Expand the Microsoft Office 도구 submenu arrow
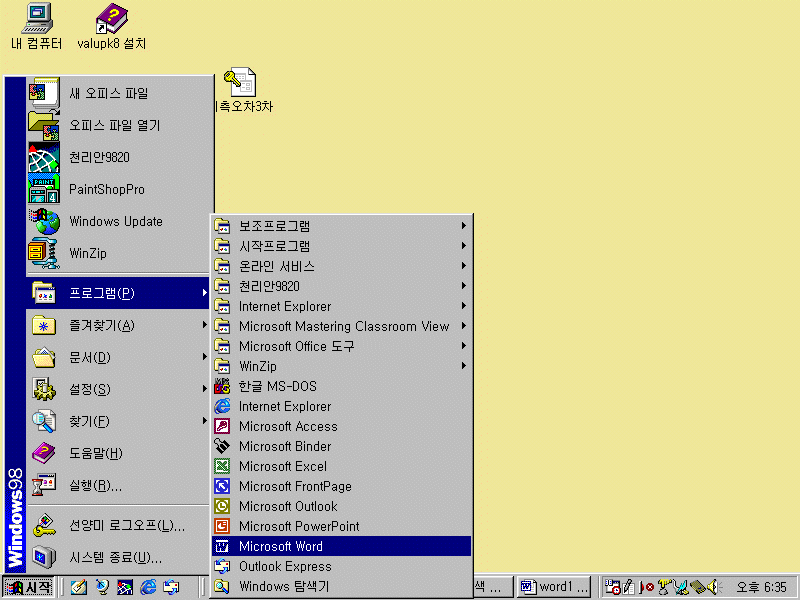This screenshot has height=600, width=800. click(x=463, y=345)
